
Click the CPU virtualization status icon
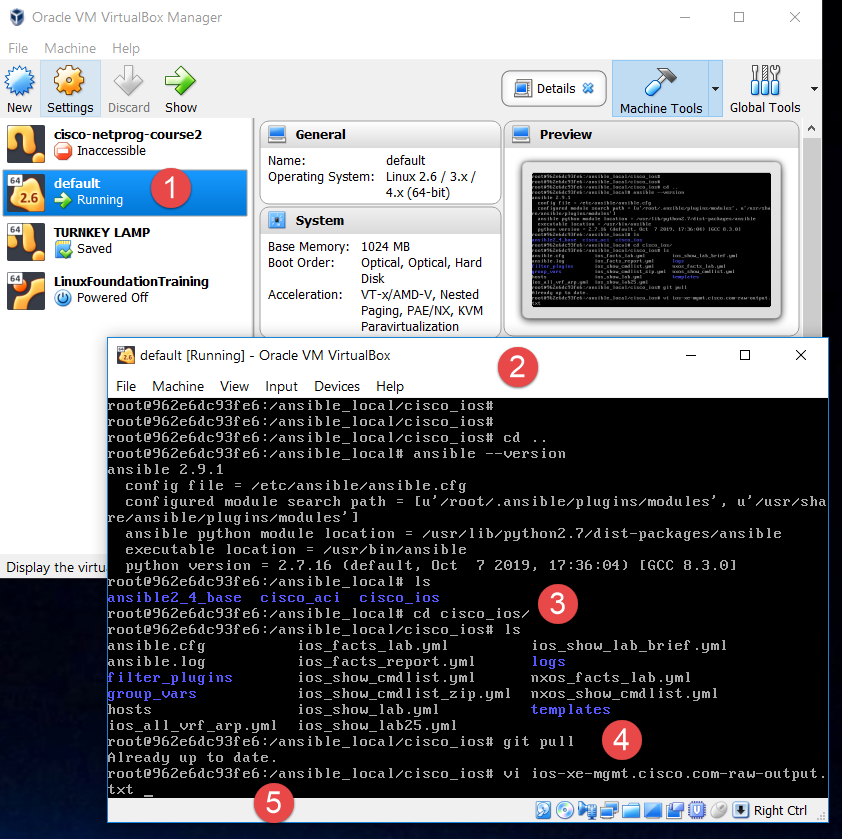click(x=696, y=810)
